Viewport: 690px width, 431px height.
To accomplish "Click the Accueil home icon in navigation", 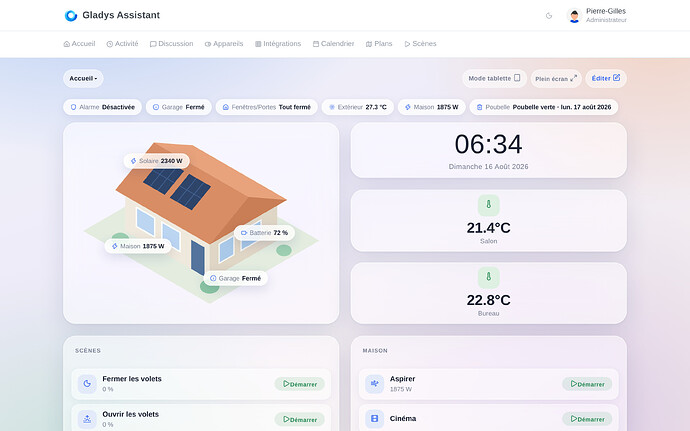I will pos(66,44).
